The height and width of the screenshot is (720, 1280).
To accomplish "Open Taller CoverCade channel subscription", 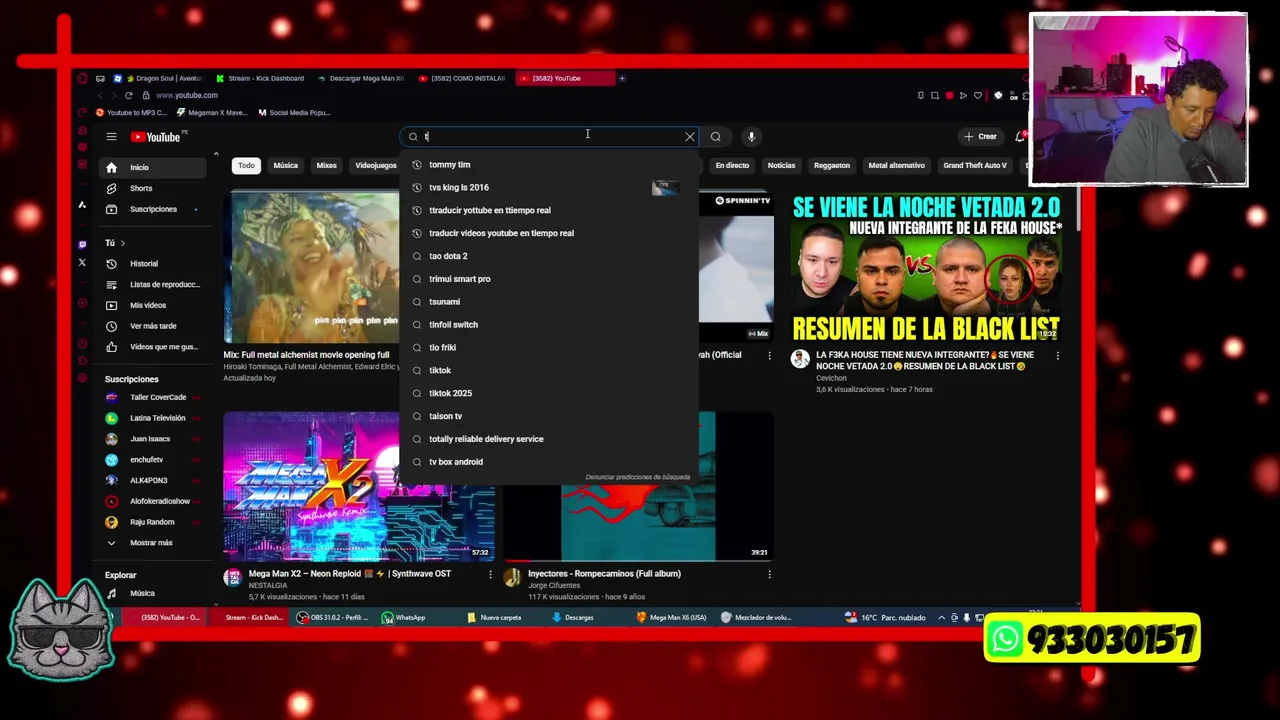I will pyautogui.click(x=150, y=397).
